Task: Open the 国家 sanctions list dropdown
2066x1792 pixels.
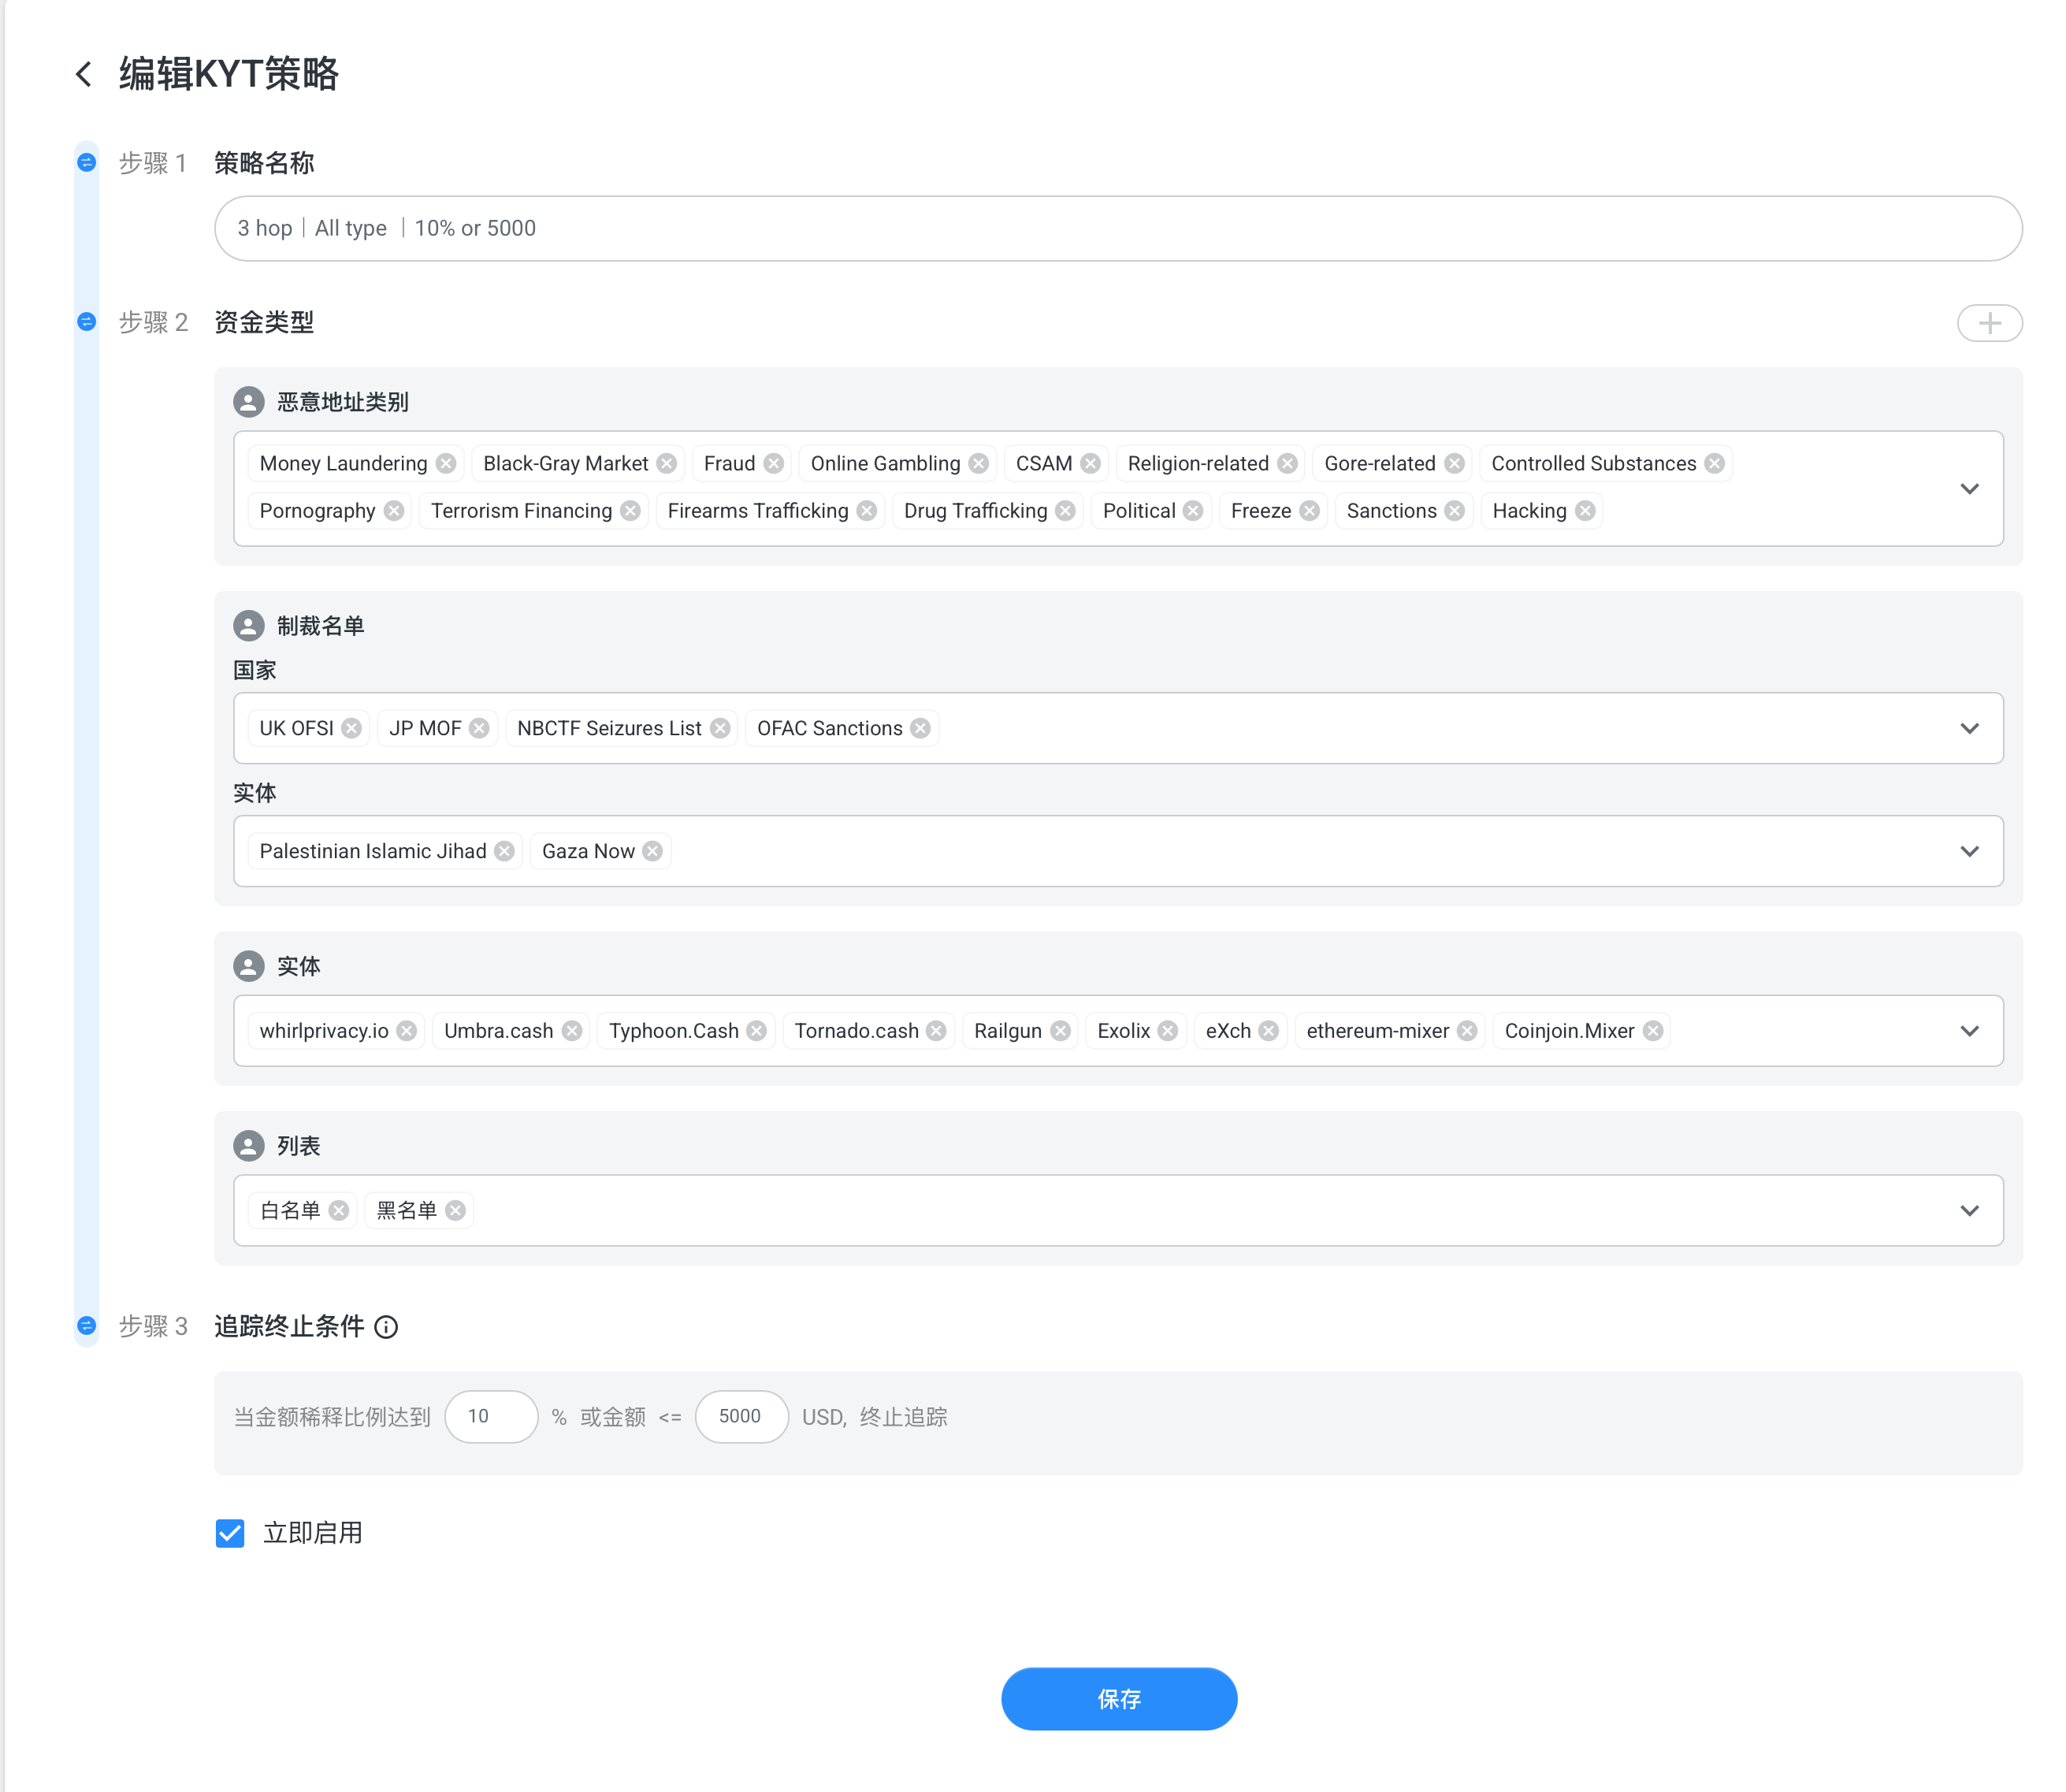Action: 1968,729
